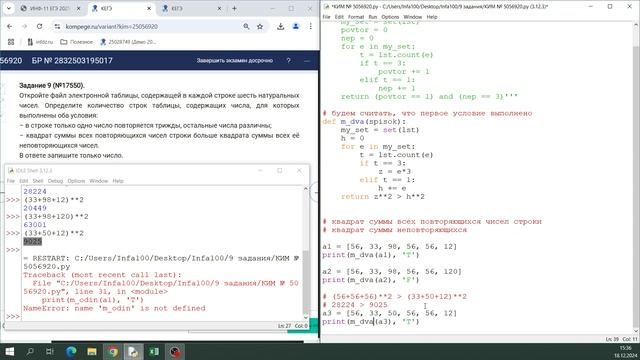Open Windows taskbar search
The height and width of the screenshot is (360, 640).
click(x=30, y=351)
